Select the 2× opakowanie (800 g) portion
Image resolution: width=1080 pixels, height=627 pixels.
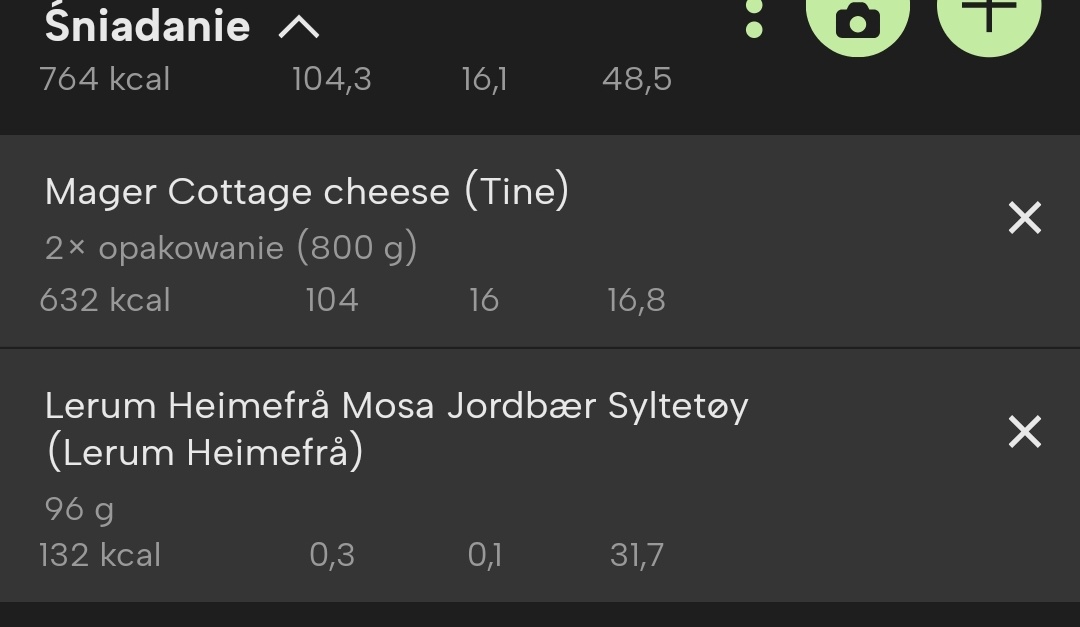pyautogui.click(x=230, y=247)
